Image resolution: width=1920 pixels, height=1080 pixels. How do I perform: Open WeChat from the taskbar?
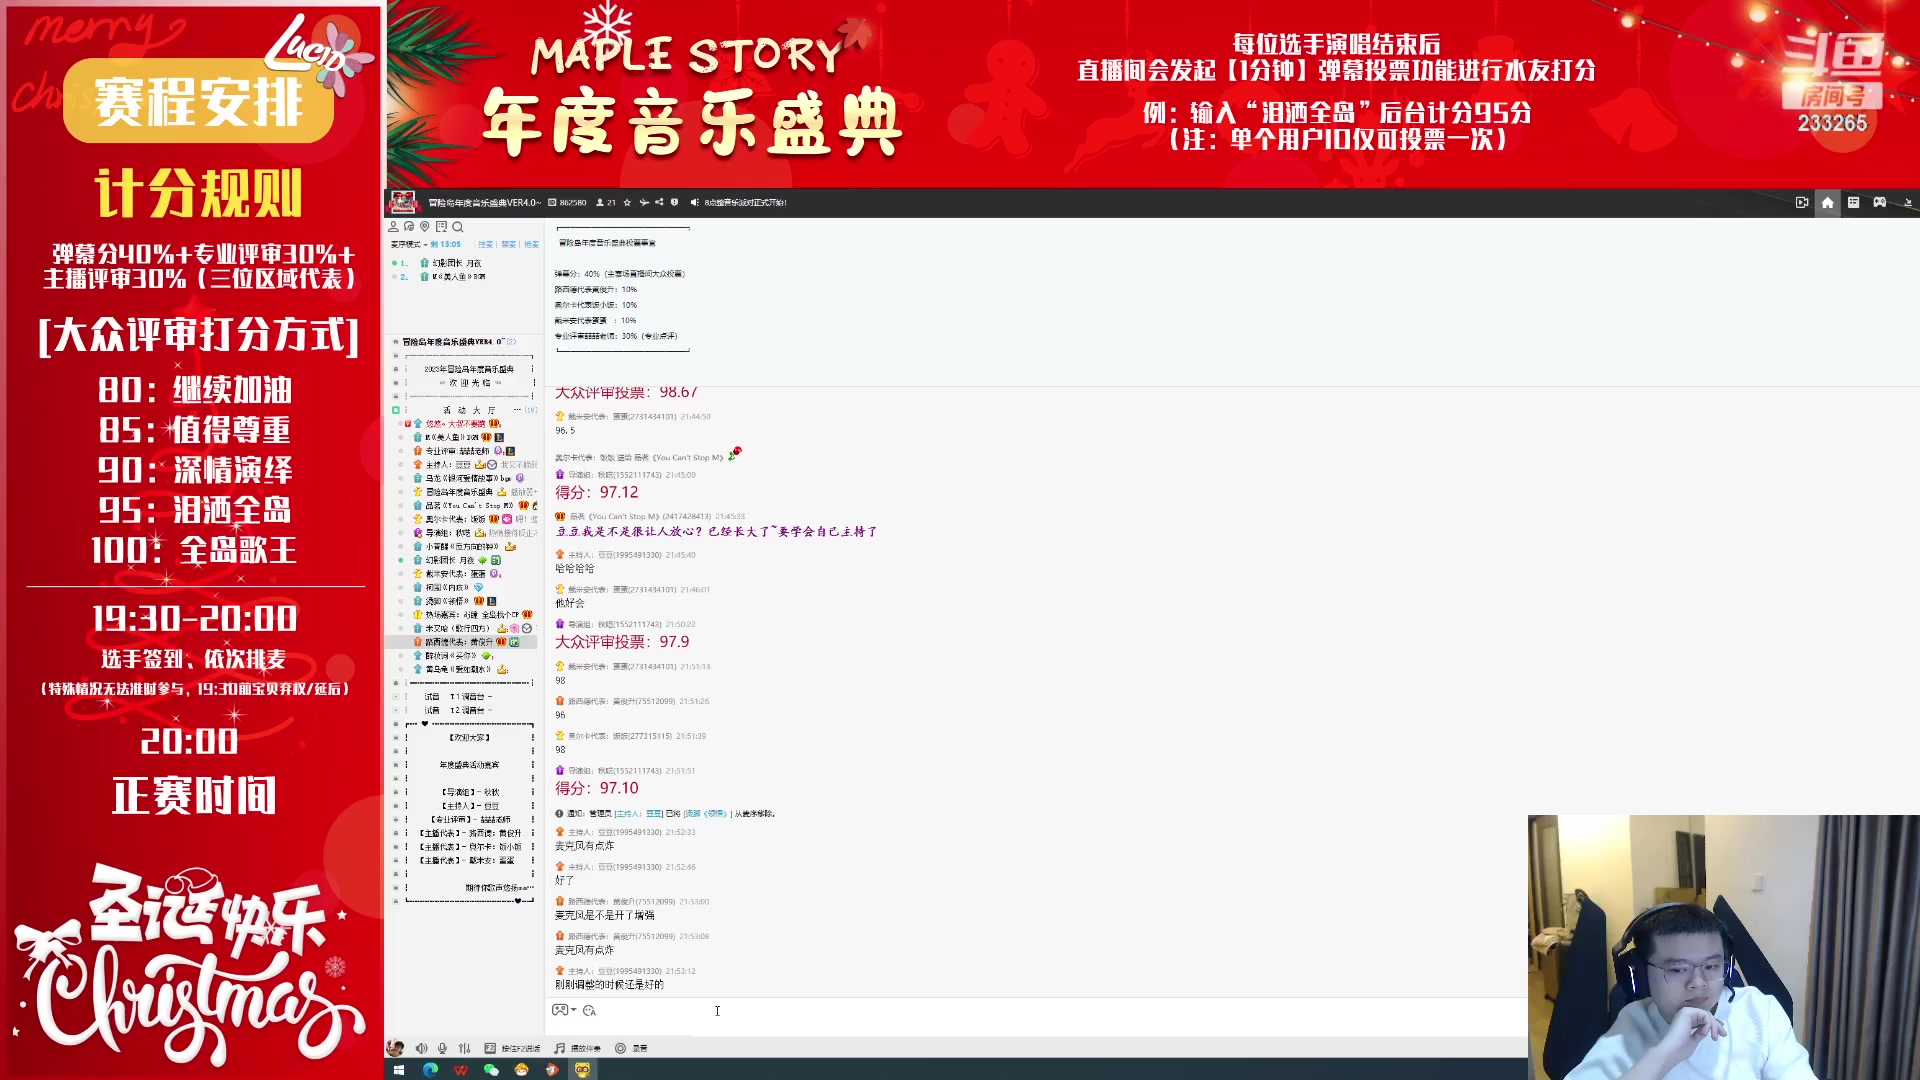click(491, 1070)
